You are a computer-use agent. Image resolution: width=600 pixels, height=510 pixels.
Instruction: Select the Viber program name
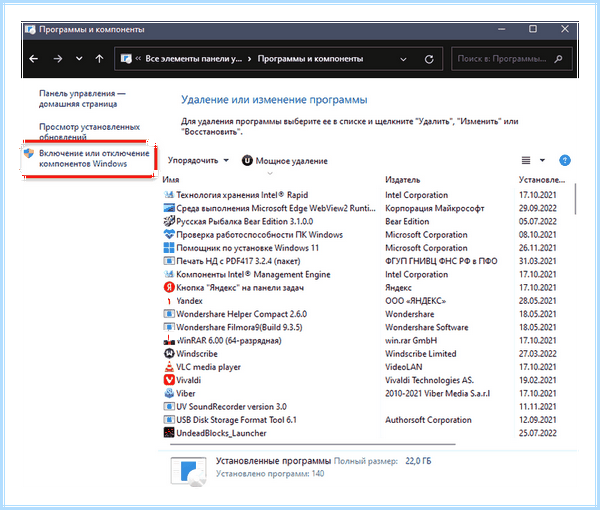[x=186, y=393]
